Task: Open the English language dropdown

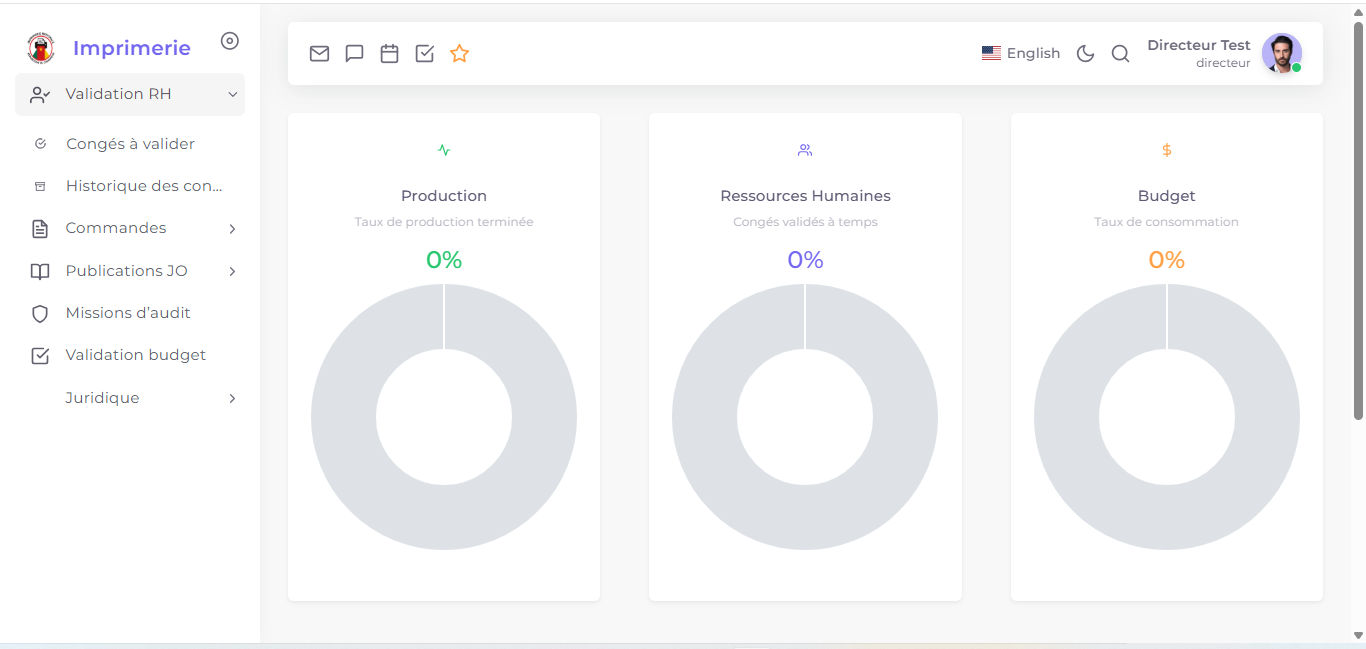Action: click(x=1021, y=54)
